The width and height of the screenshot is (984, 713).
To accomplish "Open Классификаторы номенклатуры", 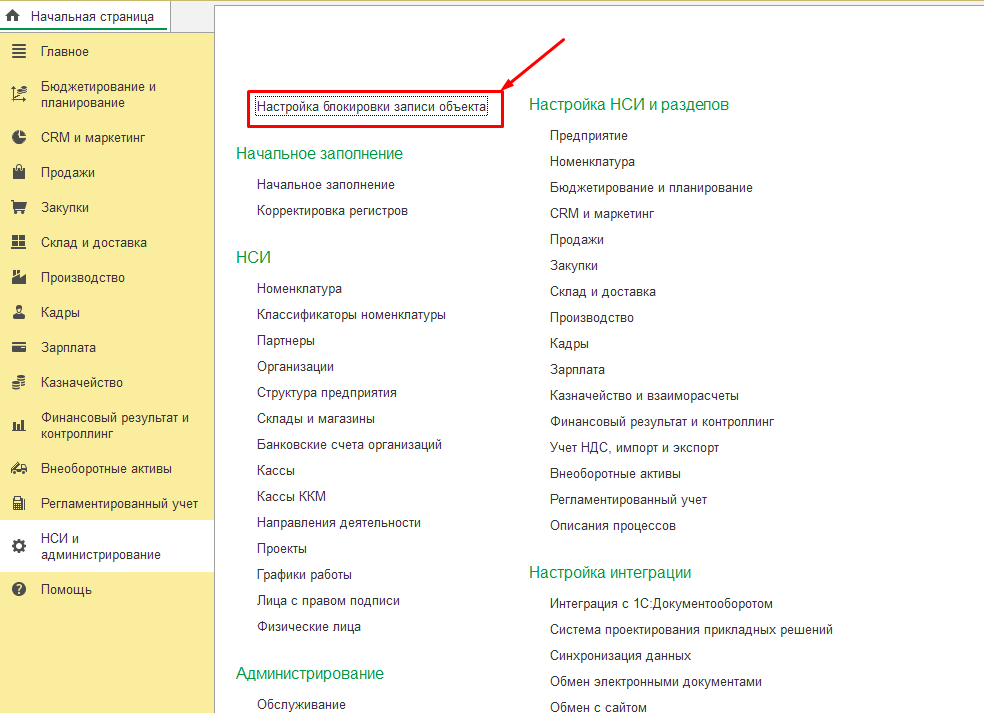I will (351, 314).
